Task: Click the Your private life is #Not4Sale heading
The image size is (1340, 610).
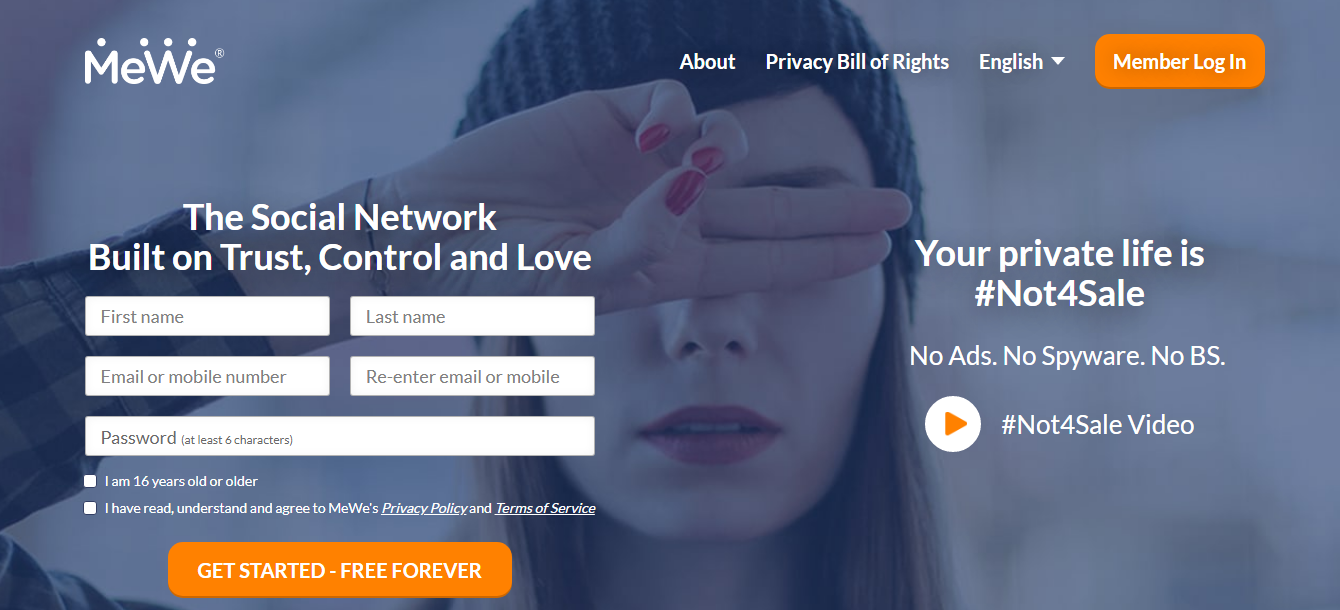Action: (x=1060, y=273)
